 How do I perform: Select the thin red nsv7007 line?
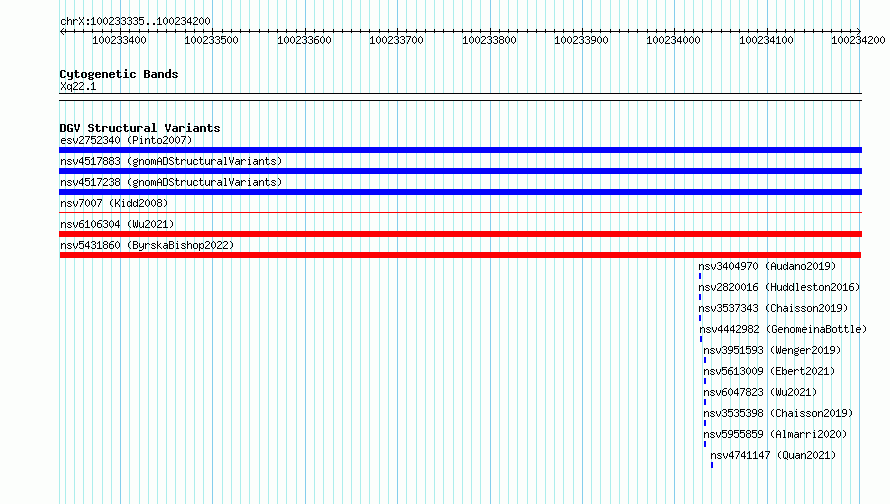[460, 213]
